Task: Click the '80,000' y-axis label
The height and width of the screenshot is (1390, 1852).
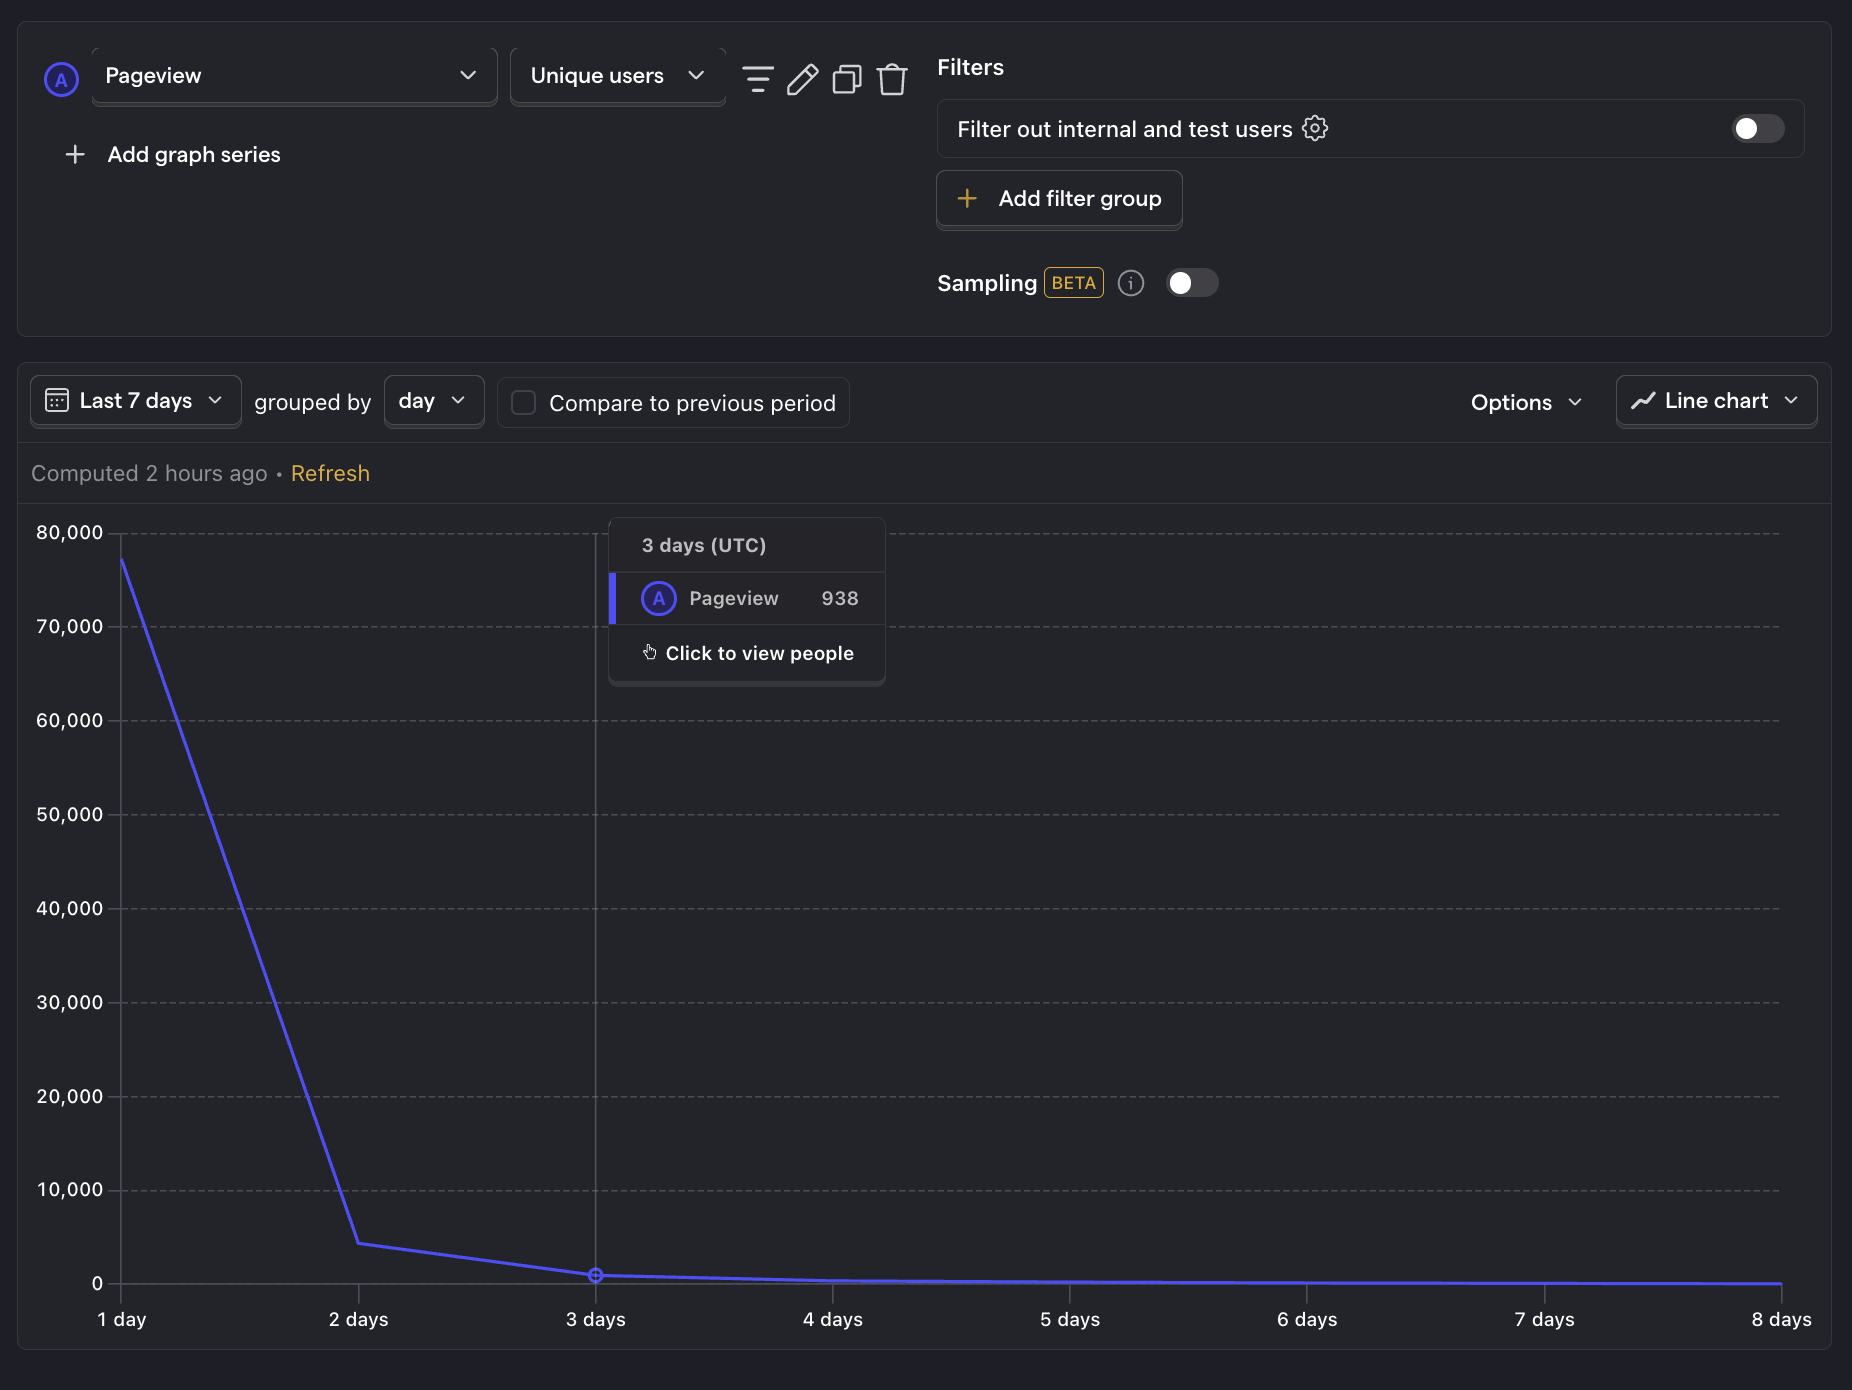Action: (69, 532)
